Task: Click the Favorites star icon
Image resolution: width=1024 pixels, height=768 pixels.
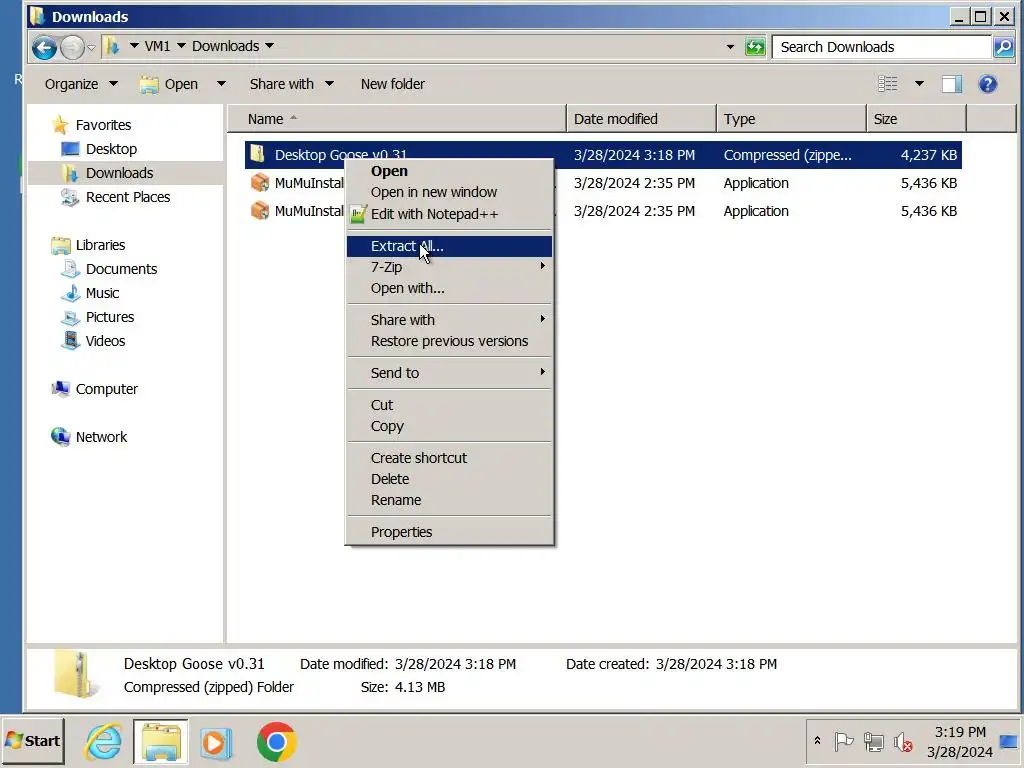Action: 60,125
